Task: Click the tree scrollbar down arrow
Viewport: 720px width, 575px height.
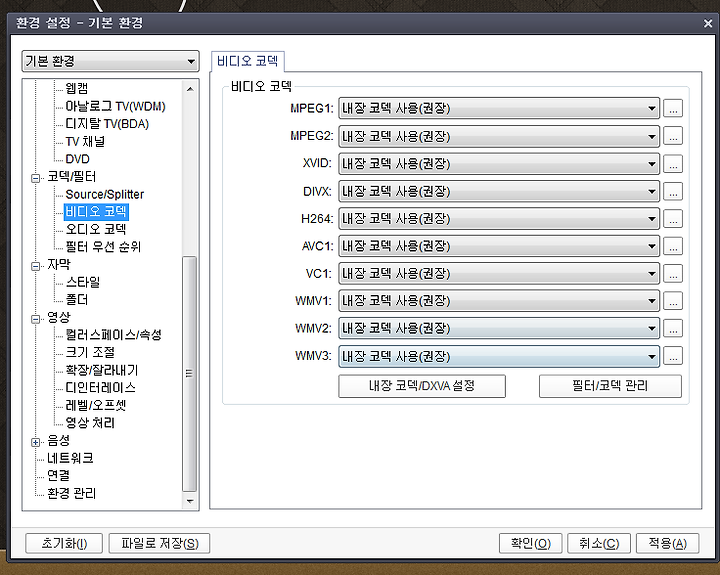Action: 190,501
